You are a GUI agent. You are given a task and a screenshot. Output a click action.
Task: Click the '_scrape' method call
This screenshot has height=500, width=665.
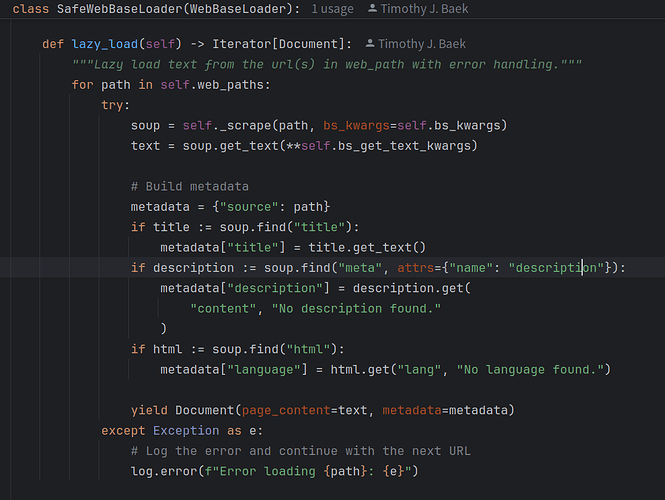245,126
